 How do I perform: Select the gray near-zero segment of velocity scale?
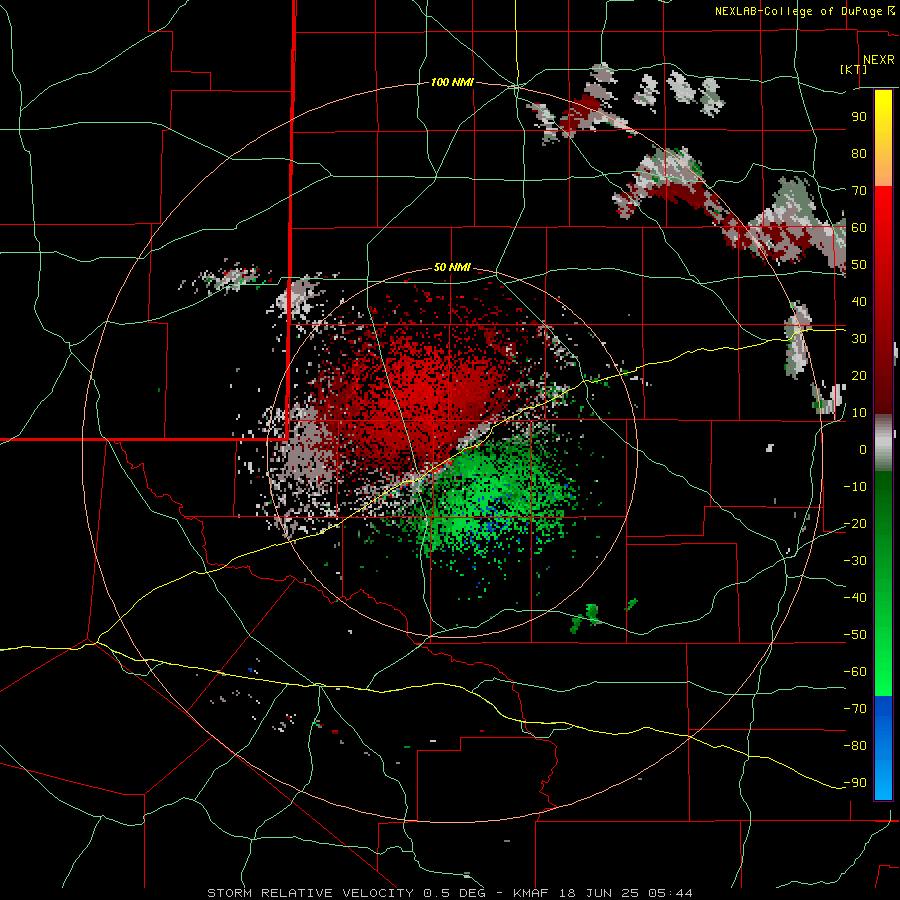click(883, 442)
